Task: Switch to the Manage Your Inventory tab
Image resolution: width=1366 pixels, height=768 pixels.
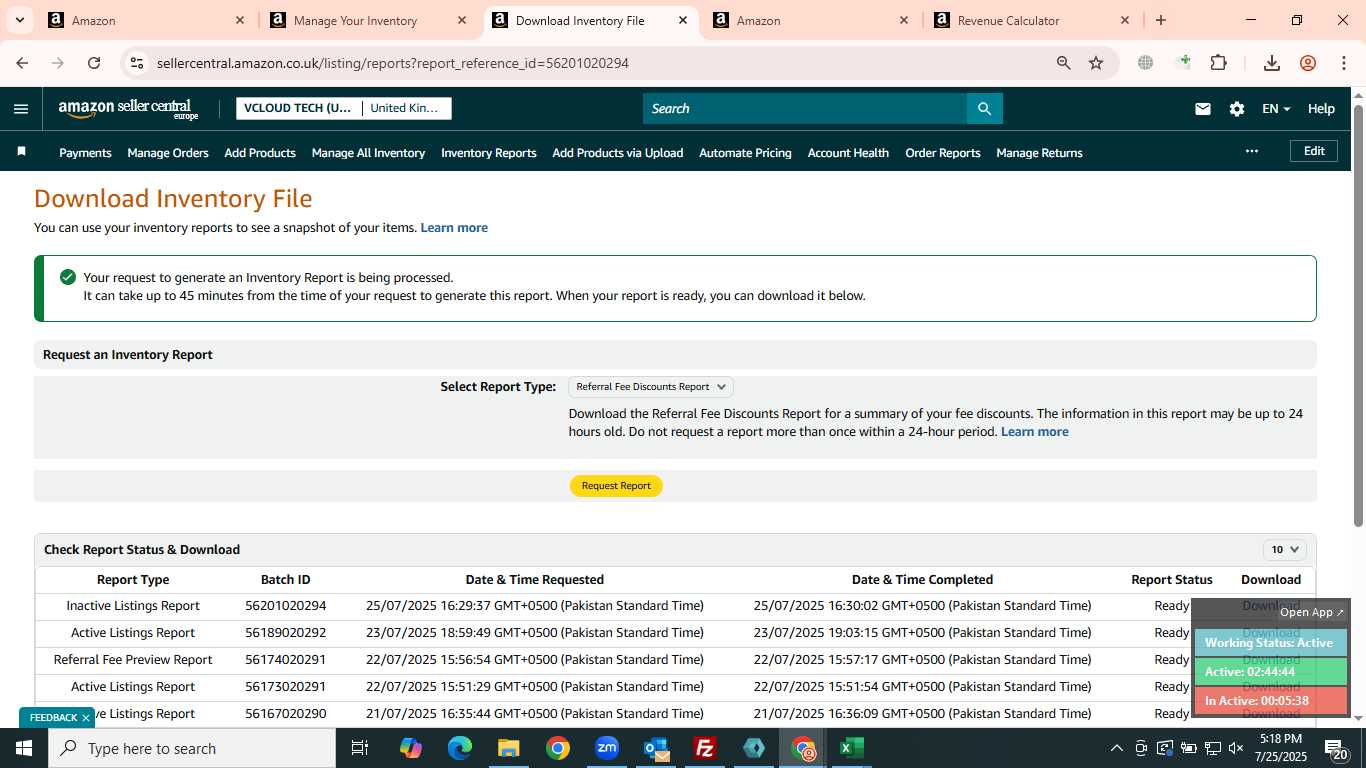Action: [370, 20]
